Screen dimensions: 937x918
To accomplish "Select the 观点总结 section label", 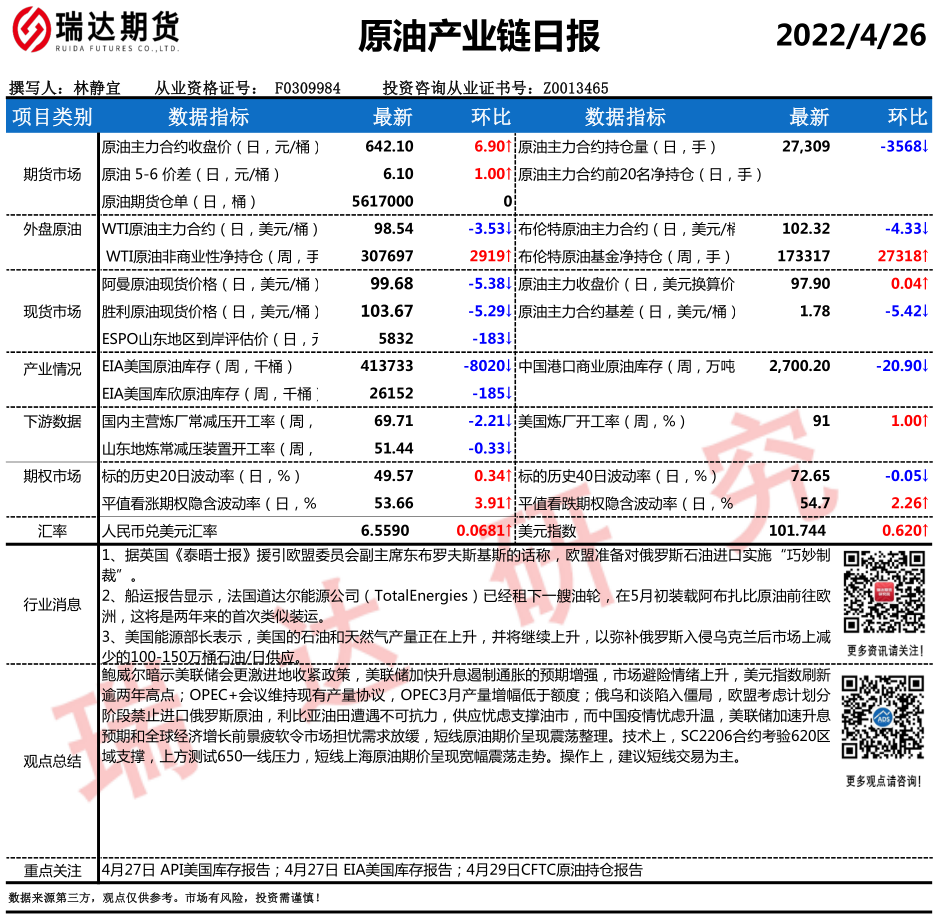I will [x=52, y=761].
